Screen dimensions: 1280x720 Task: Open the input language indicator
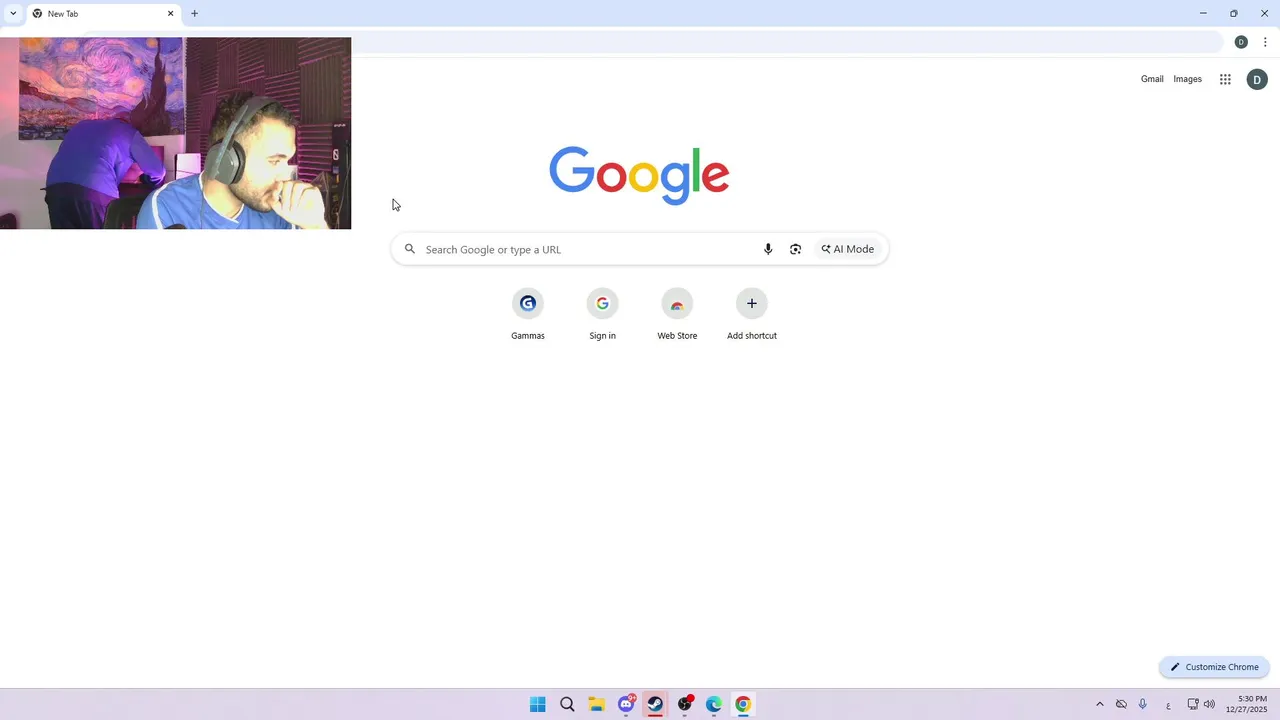click(x=1168, y=705)
